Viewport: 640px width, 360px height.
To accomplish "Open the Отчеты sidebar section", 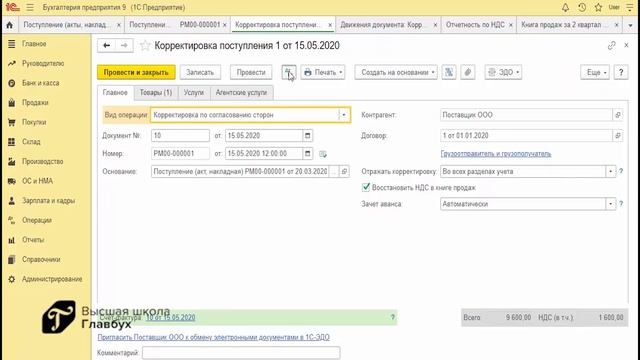I will click(x=33, y=240).
